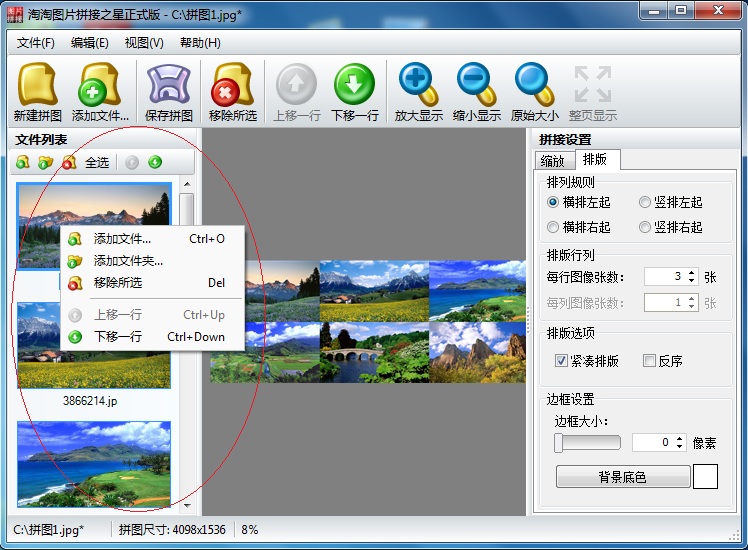
Task: Click the small green down arrow in file list toolbar
Action: (155, 162)
